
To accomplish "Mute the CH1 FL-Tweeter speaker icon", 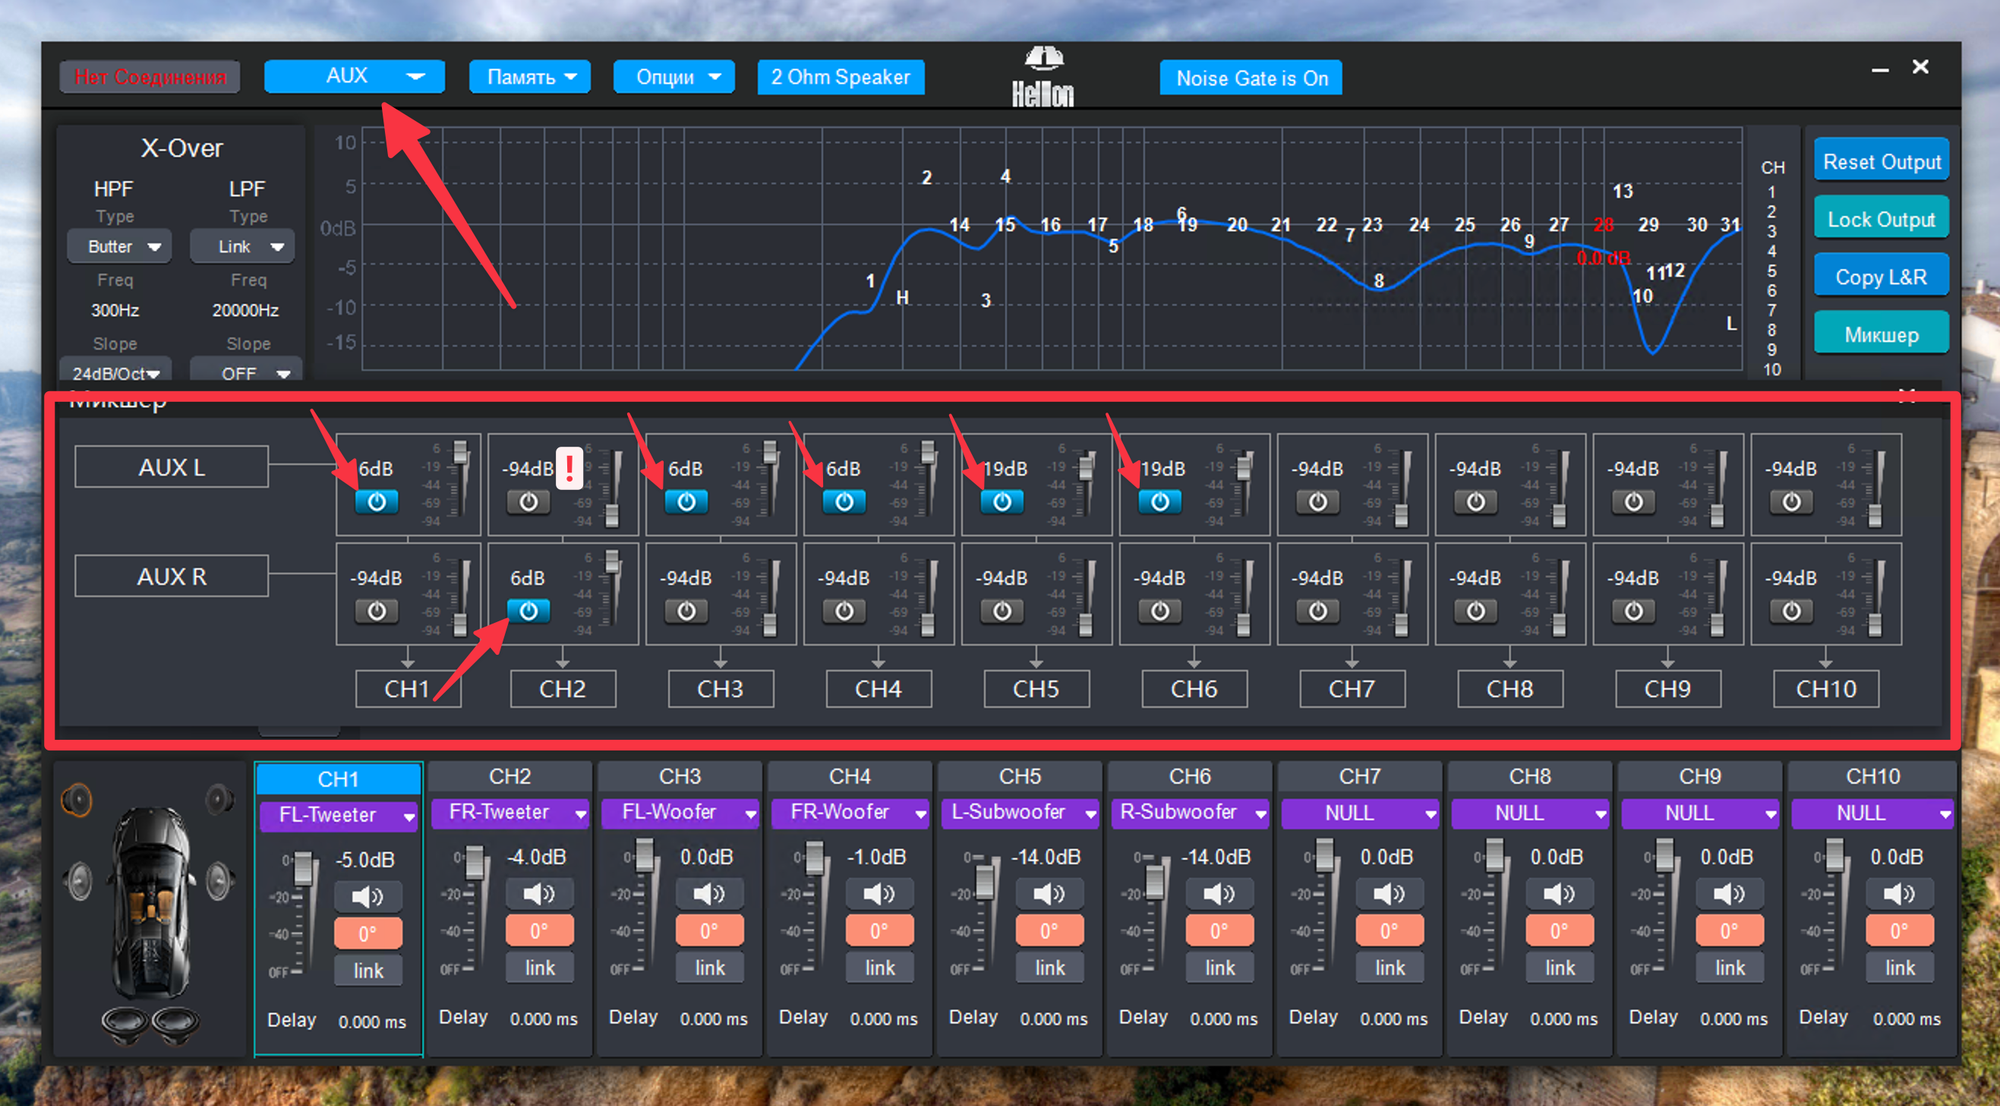I will pos(367,896).
